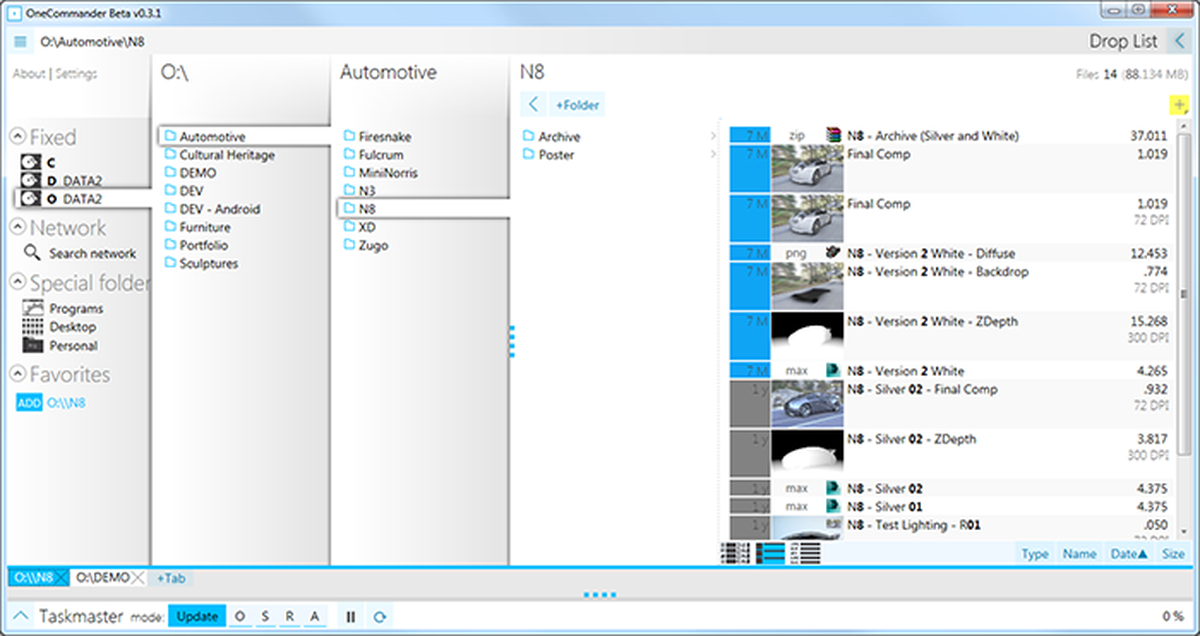This screenshot has width=1200, height=636.
Task: Click ADD under Favorites
Action: 30,403
